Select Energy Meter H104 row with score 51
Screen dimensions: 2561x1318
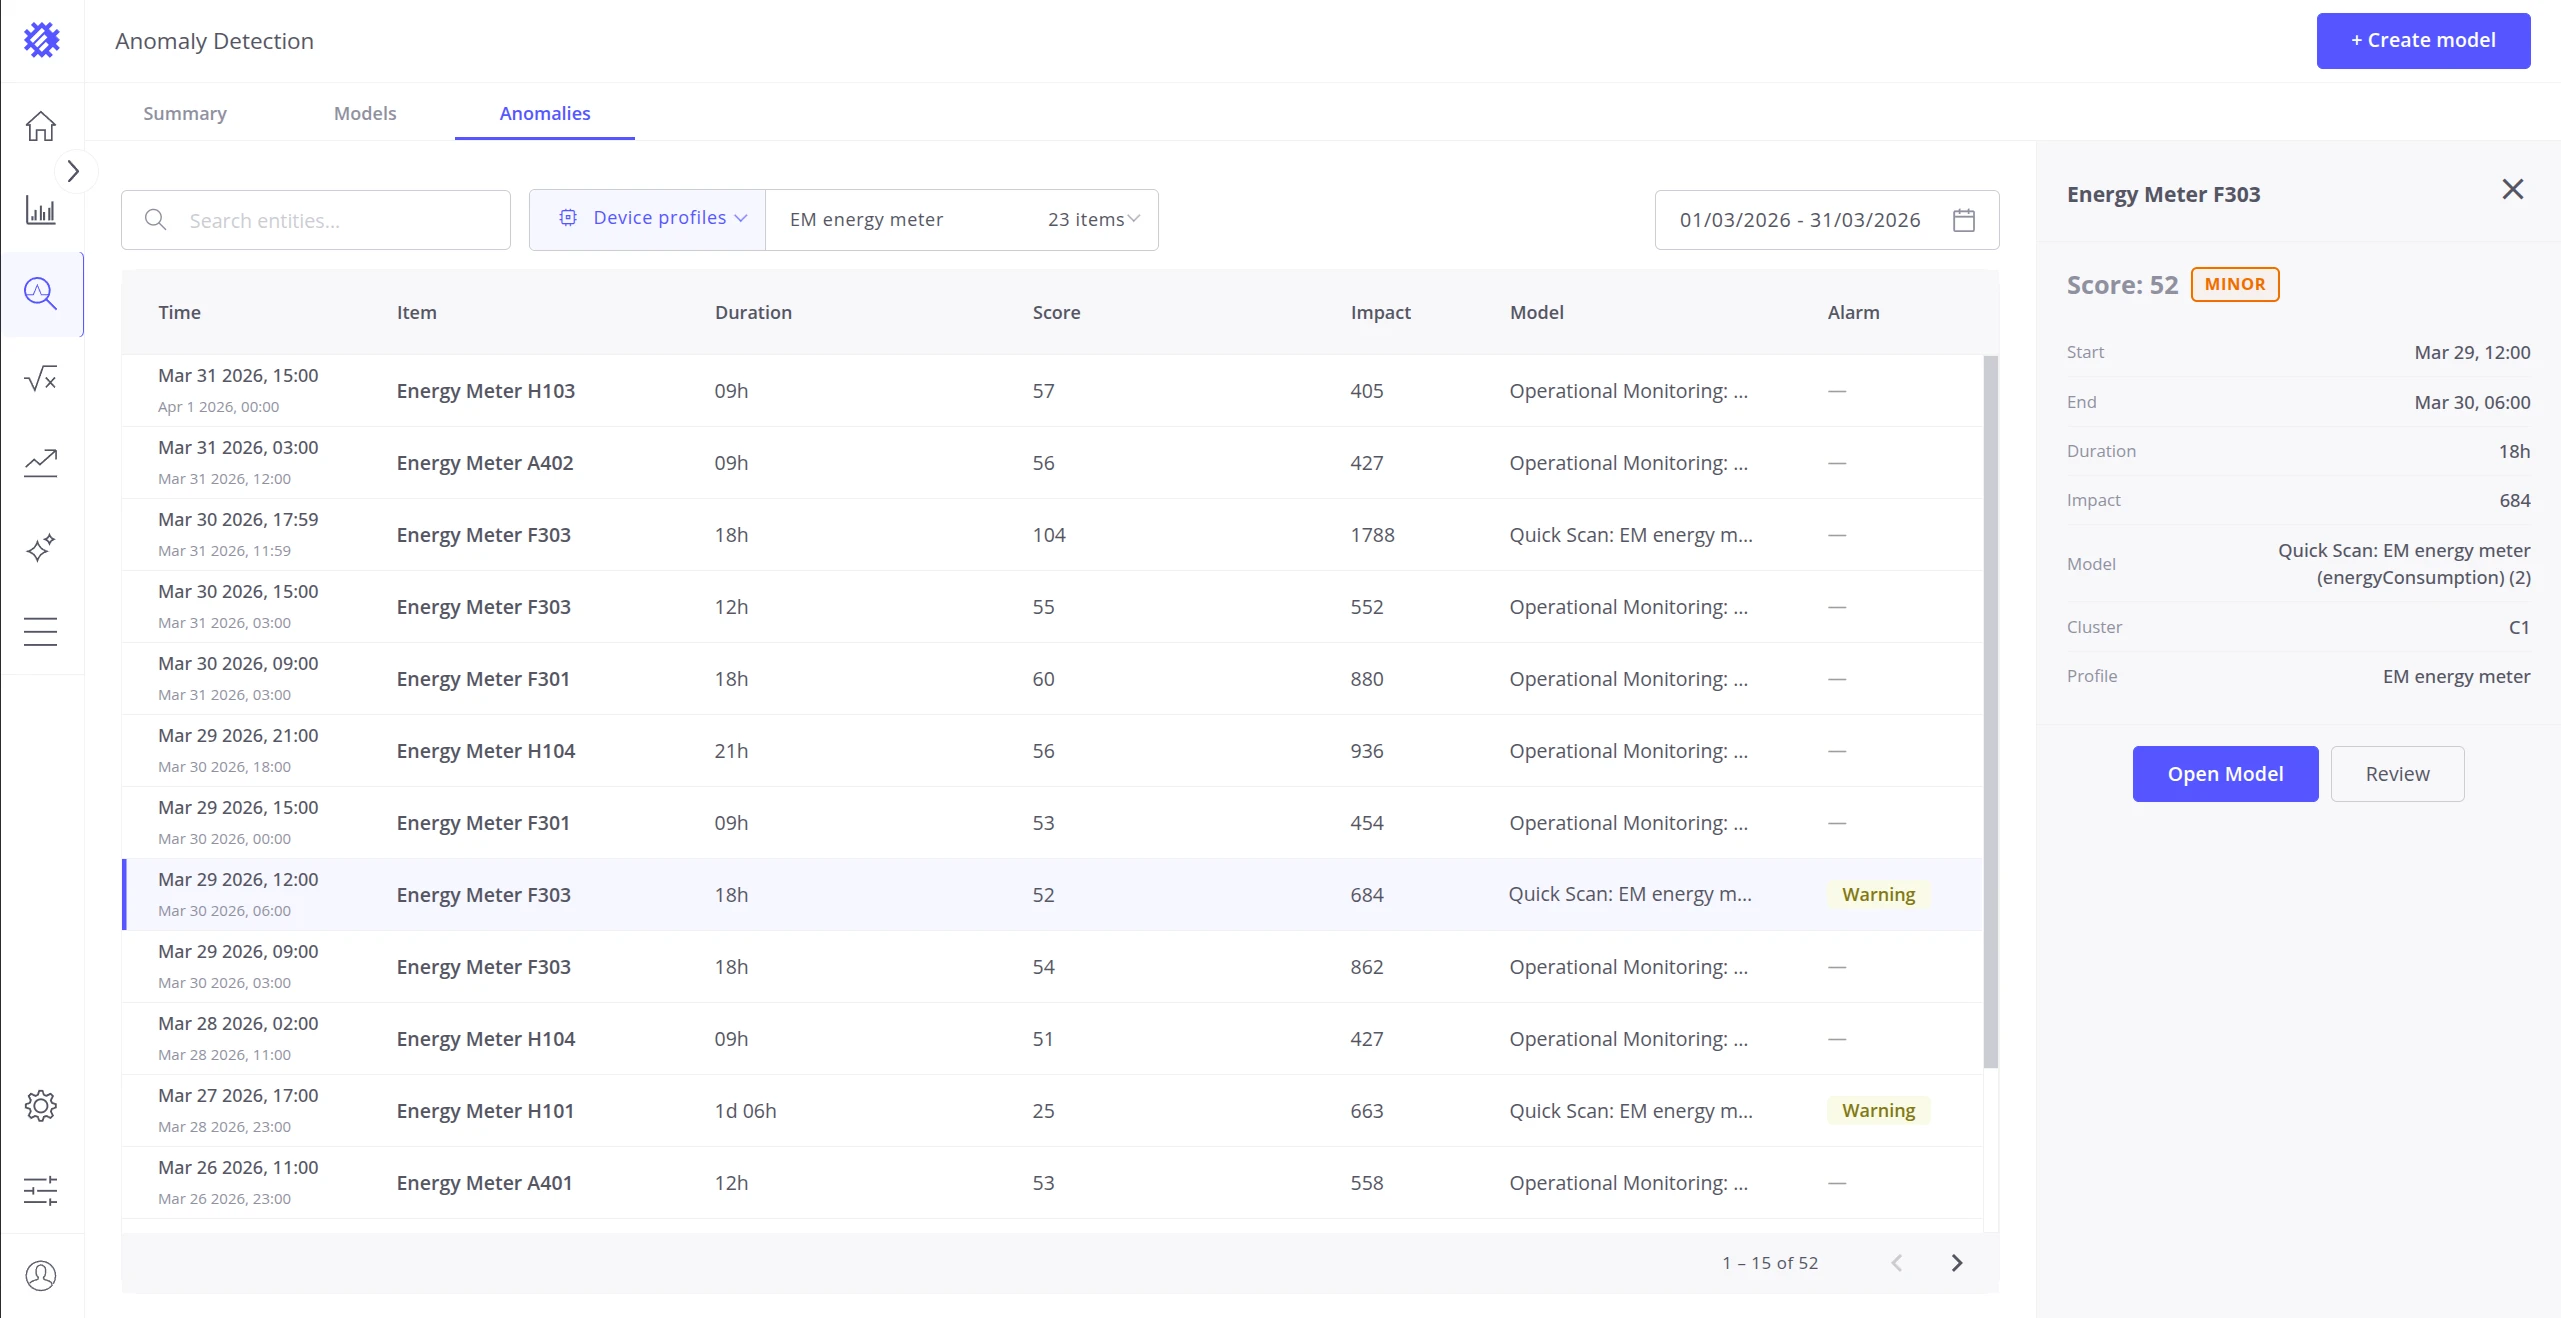pyautogui.click(x=1052, y=1039)
